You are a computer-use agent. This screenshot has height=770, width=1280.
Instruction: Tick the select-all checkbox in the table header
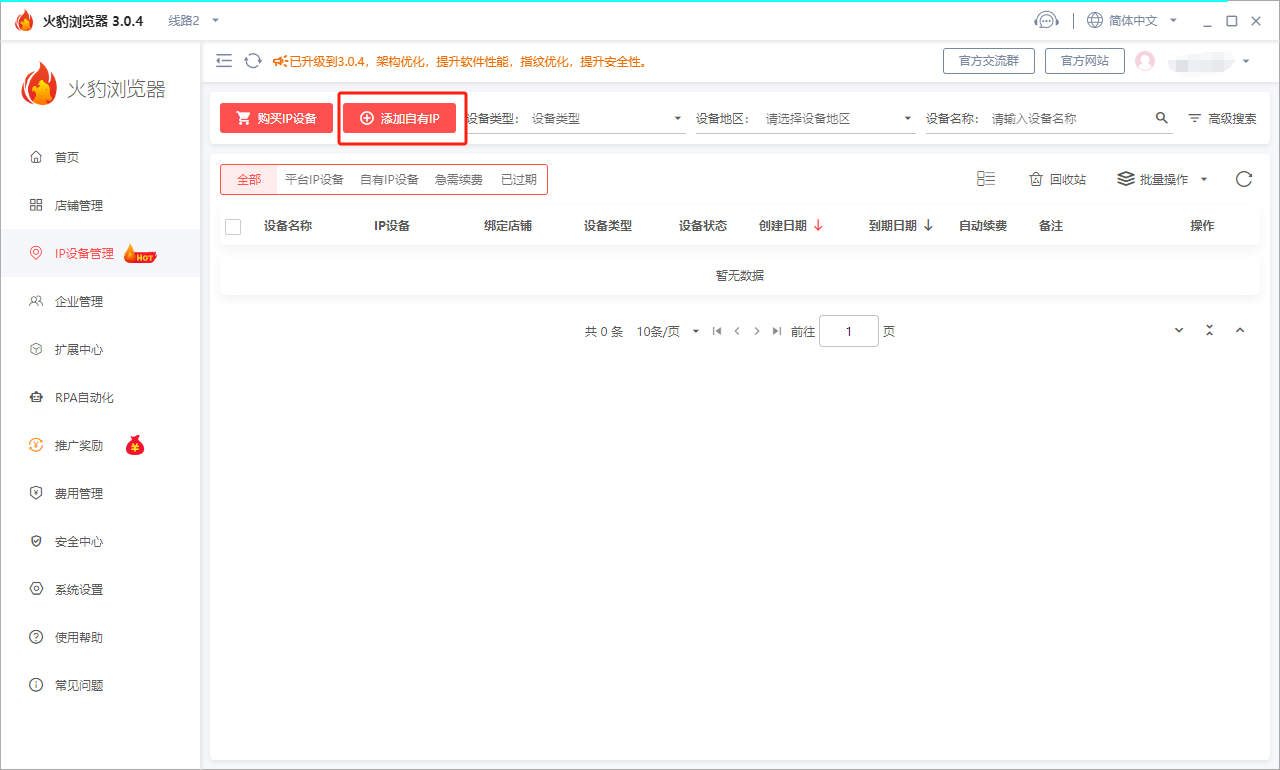(233, 226)
